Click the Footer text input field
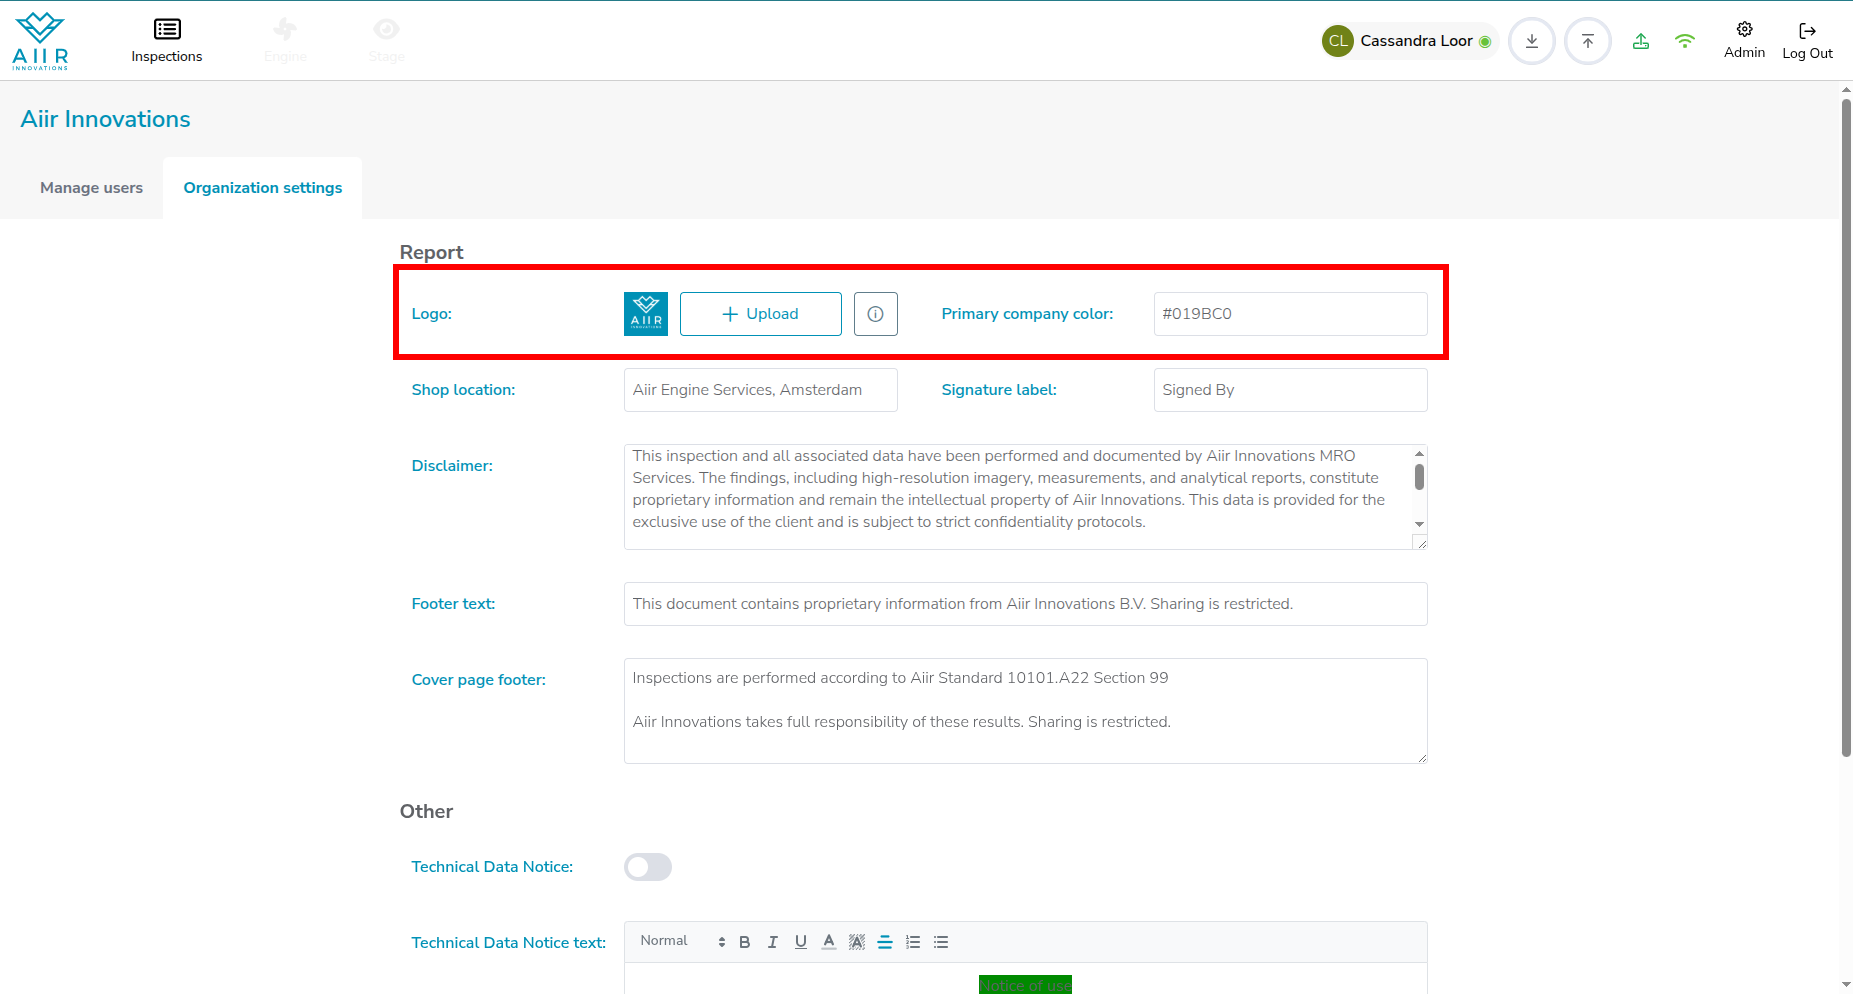This screenshot has width=1853, height=994. tap(1026, 604)
